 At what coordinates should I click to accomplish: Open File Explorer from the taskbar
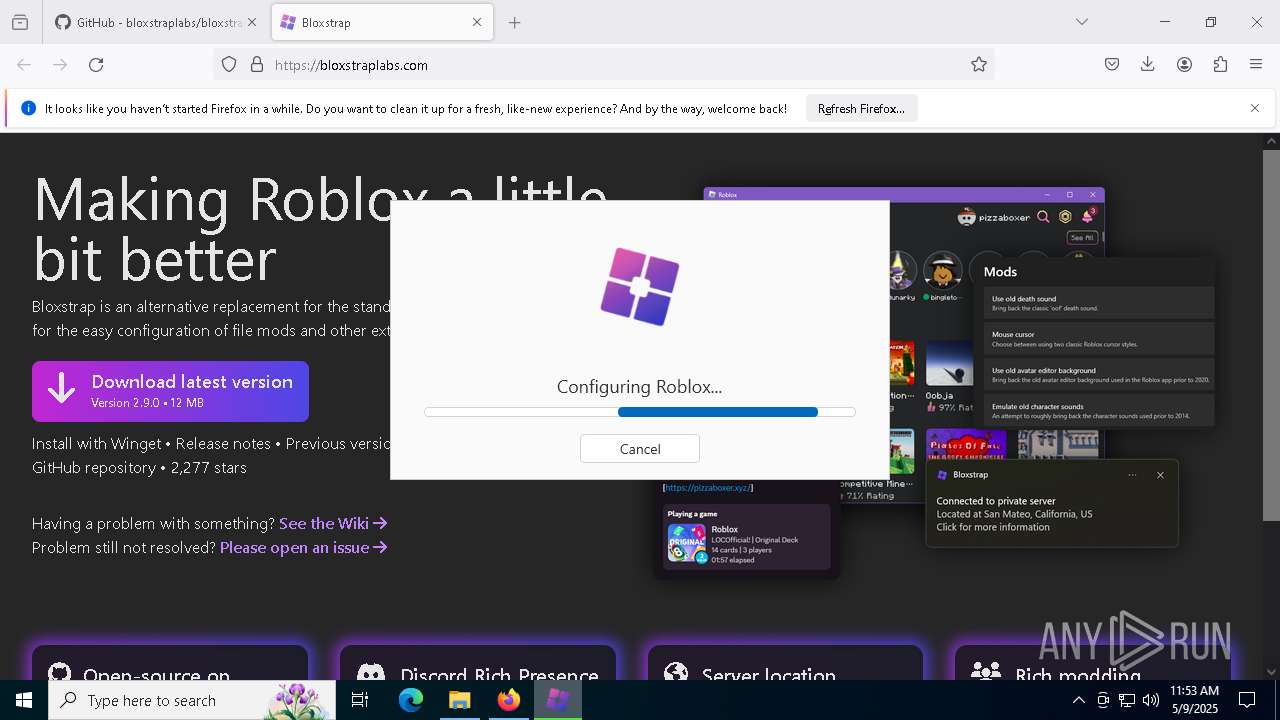(460, 700)
